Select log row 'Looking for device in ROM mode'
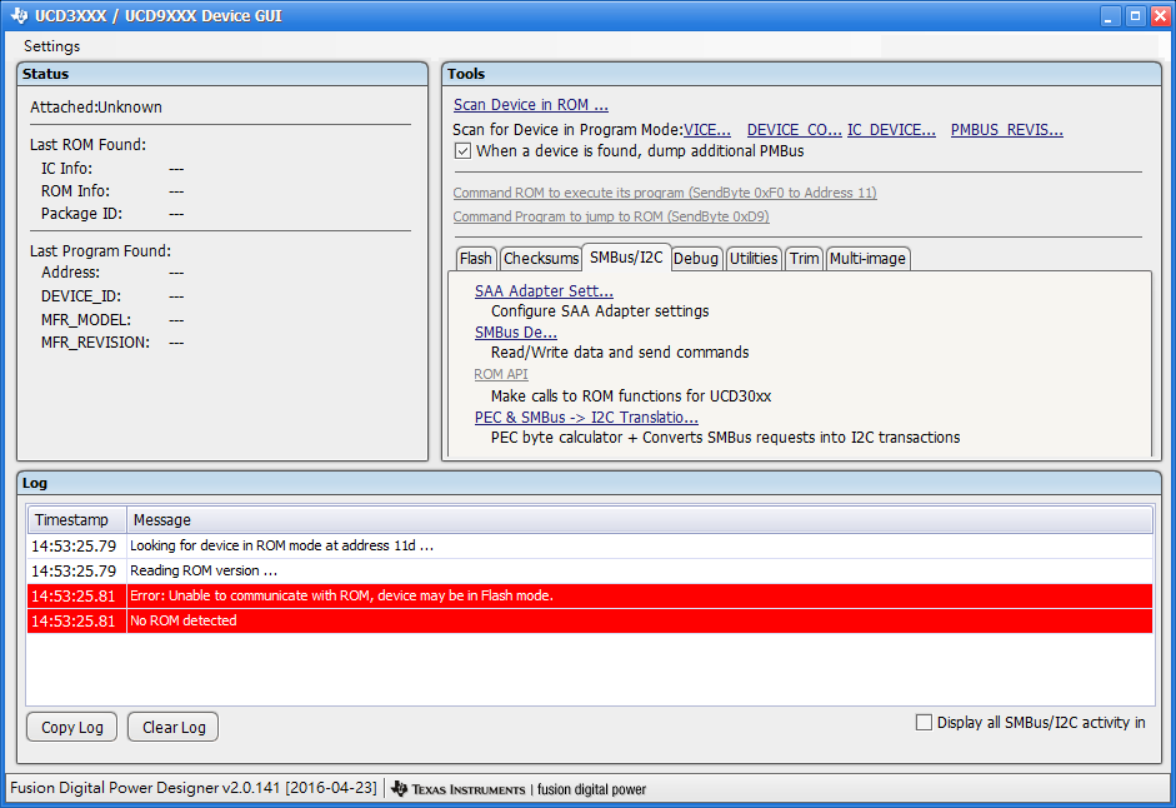Screen dimensions: 1176x808 (590, 545)
